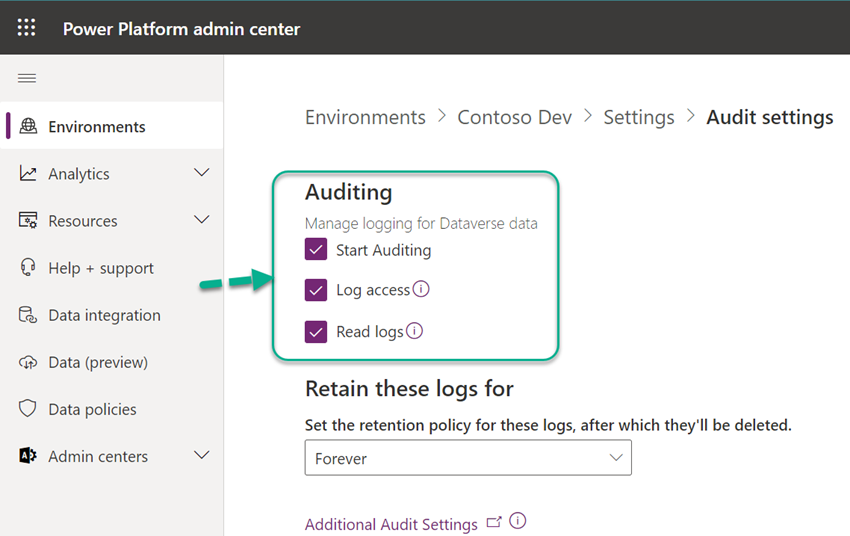Open Data policies navigation item
This screenshot has height=536, width=850.
coord(112,409)
